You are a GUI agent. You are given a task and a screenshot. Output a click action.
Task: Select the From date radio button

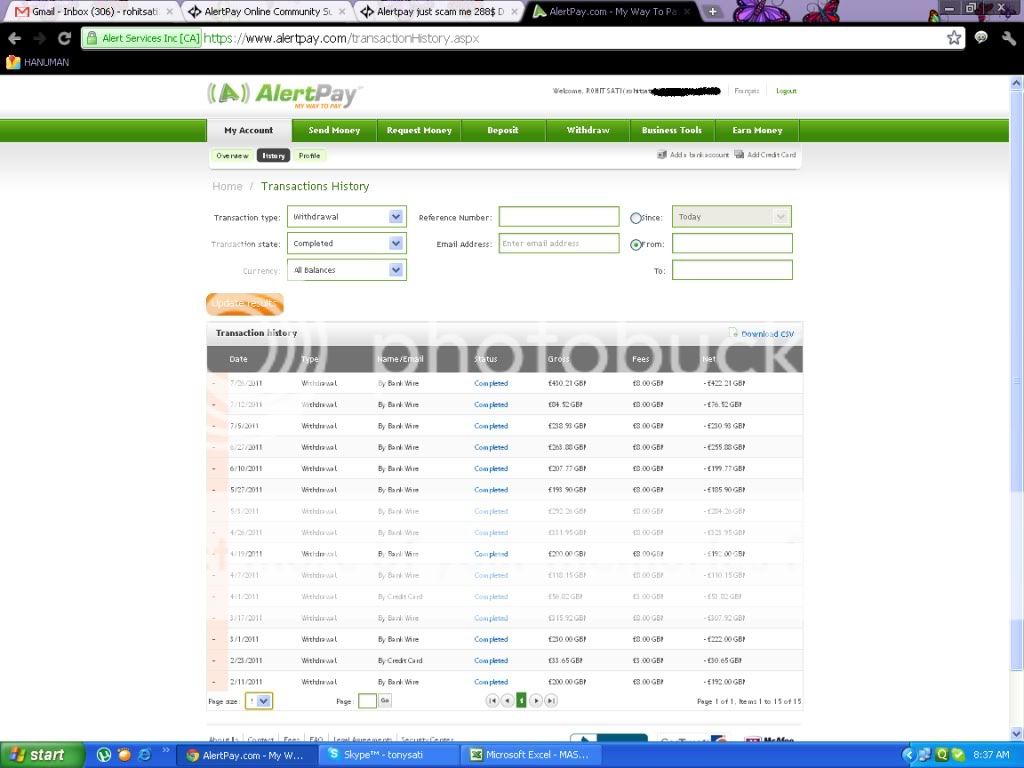[635, 245]
